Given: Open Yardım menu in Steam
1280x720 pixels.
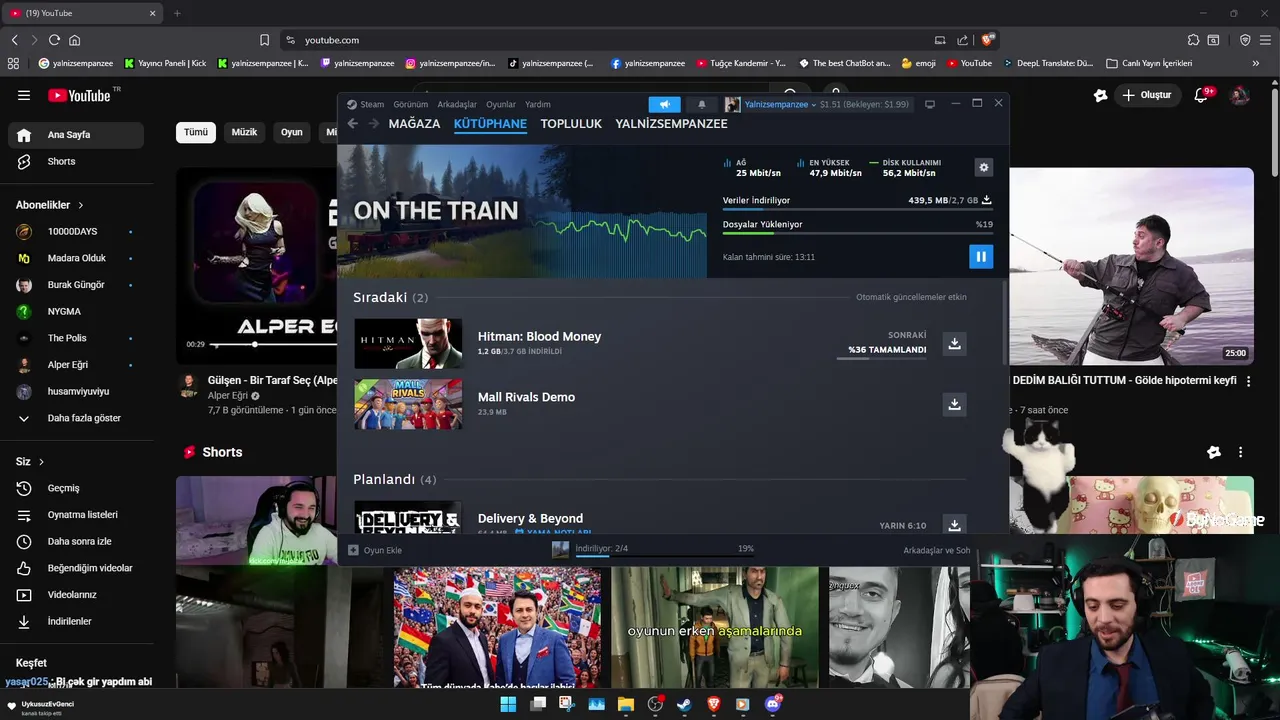Looking at the screenshot, I should (x=538, y=104).
